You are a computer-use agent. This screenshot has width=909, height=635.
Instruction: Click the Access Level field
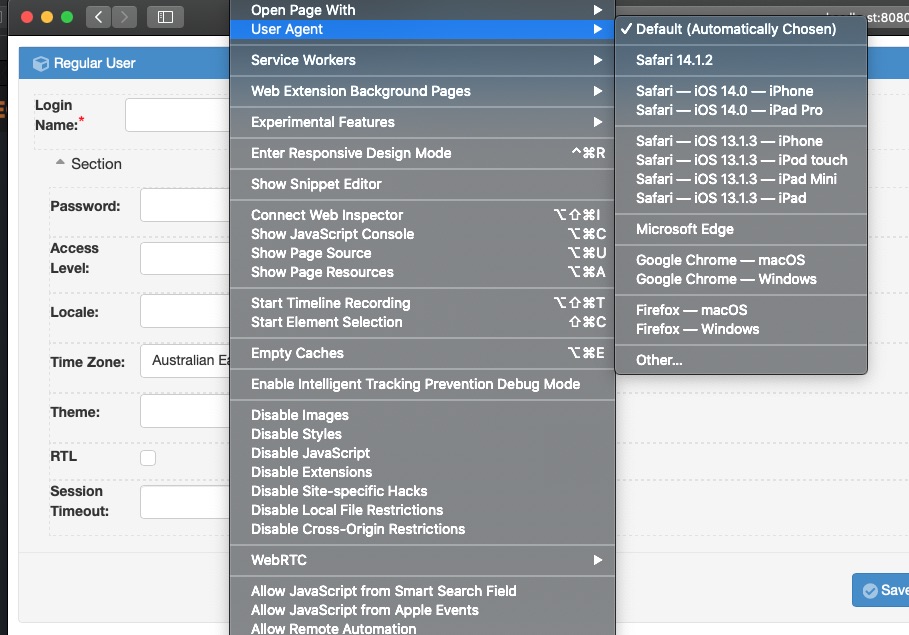pyautogui.click(x=185, y=258)
